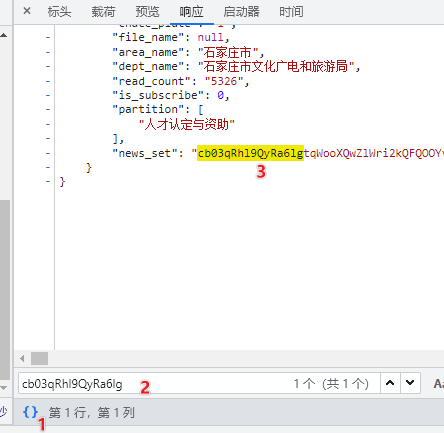Screen dimensions: 444x433
Task: Open the 载荷 tab
Action: 103,12
